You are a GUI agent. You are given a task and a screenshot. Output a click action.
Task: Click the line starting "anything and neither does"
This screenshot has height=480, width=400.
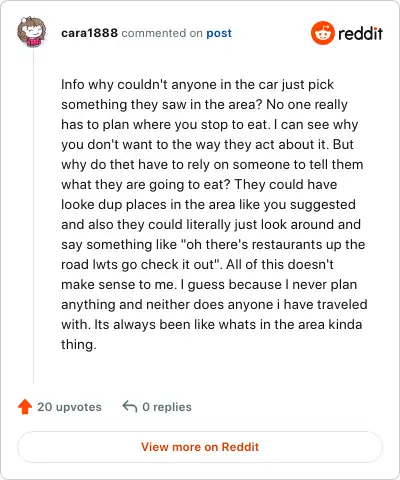point(214,305)
